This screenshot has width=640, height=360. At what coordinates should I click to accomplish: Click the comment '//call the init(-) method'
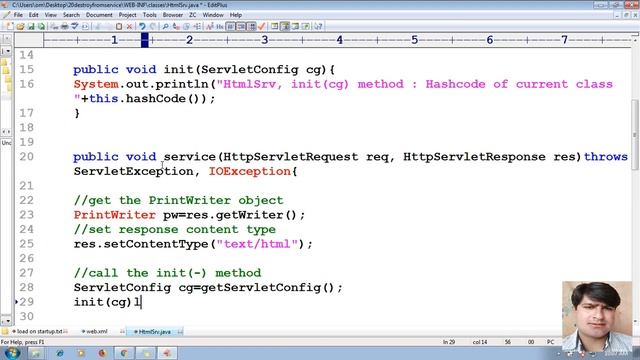tap(167, 273)
